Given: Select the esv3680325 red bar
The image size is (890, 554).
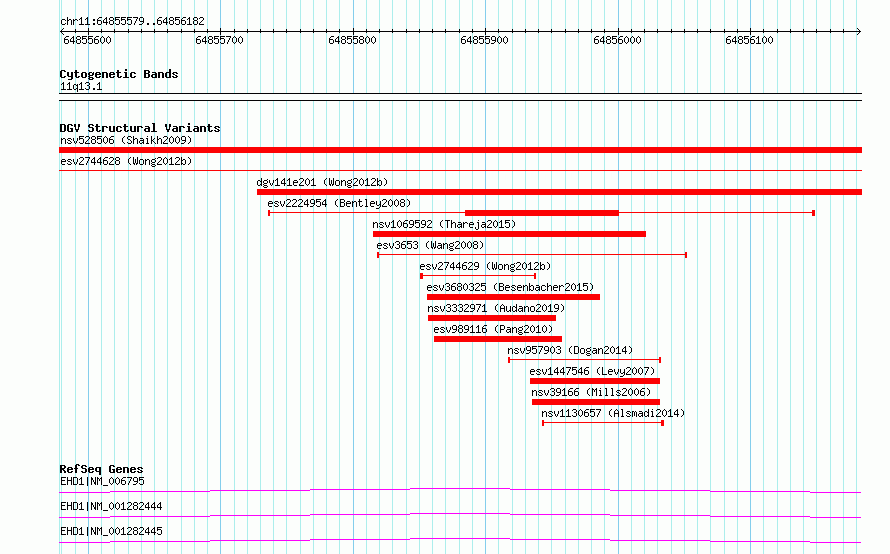Looking at the screenshot, I should (x=513, y=297).
